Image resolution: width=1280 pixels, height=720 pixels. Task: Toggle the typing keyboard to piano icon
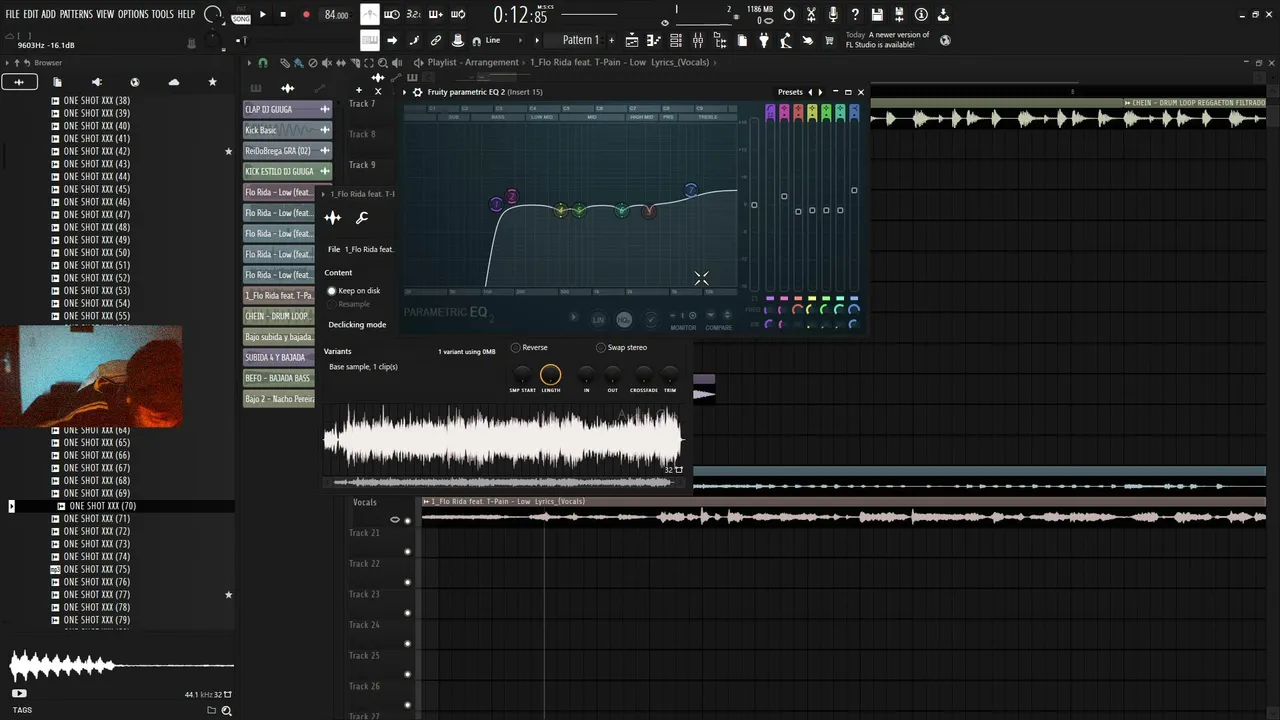(369, 40)
